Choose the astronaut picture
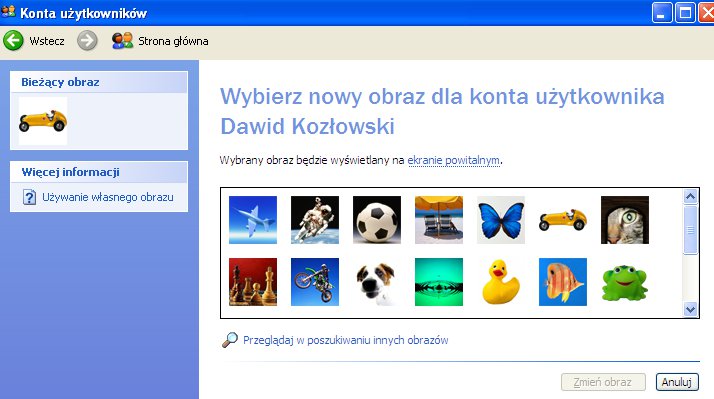 [x=315, y=220]
